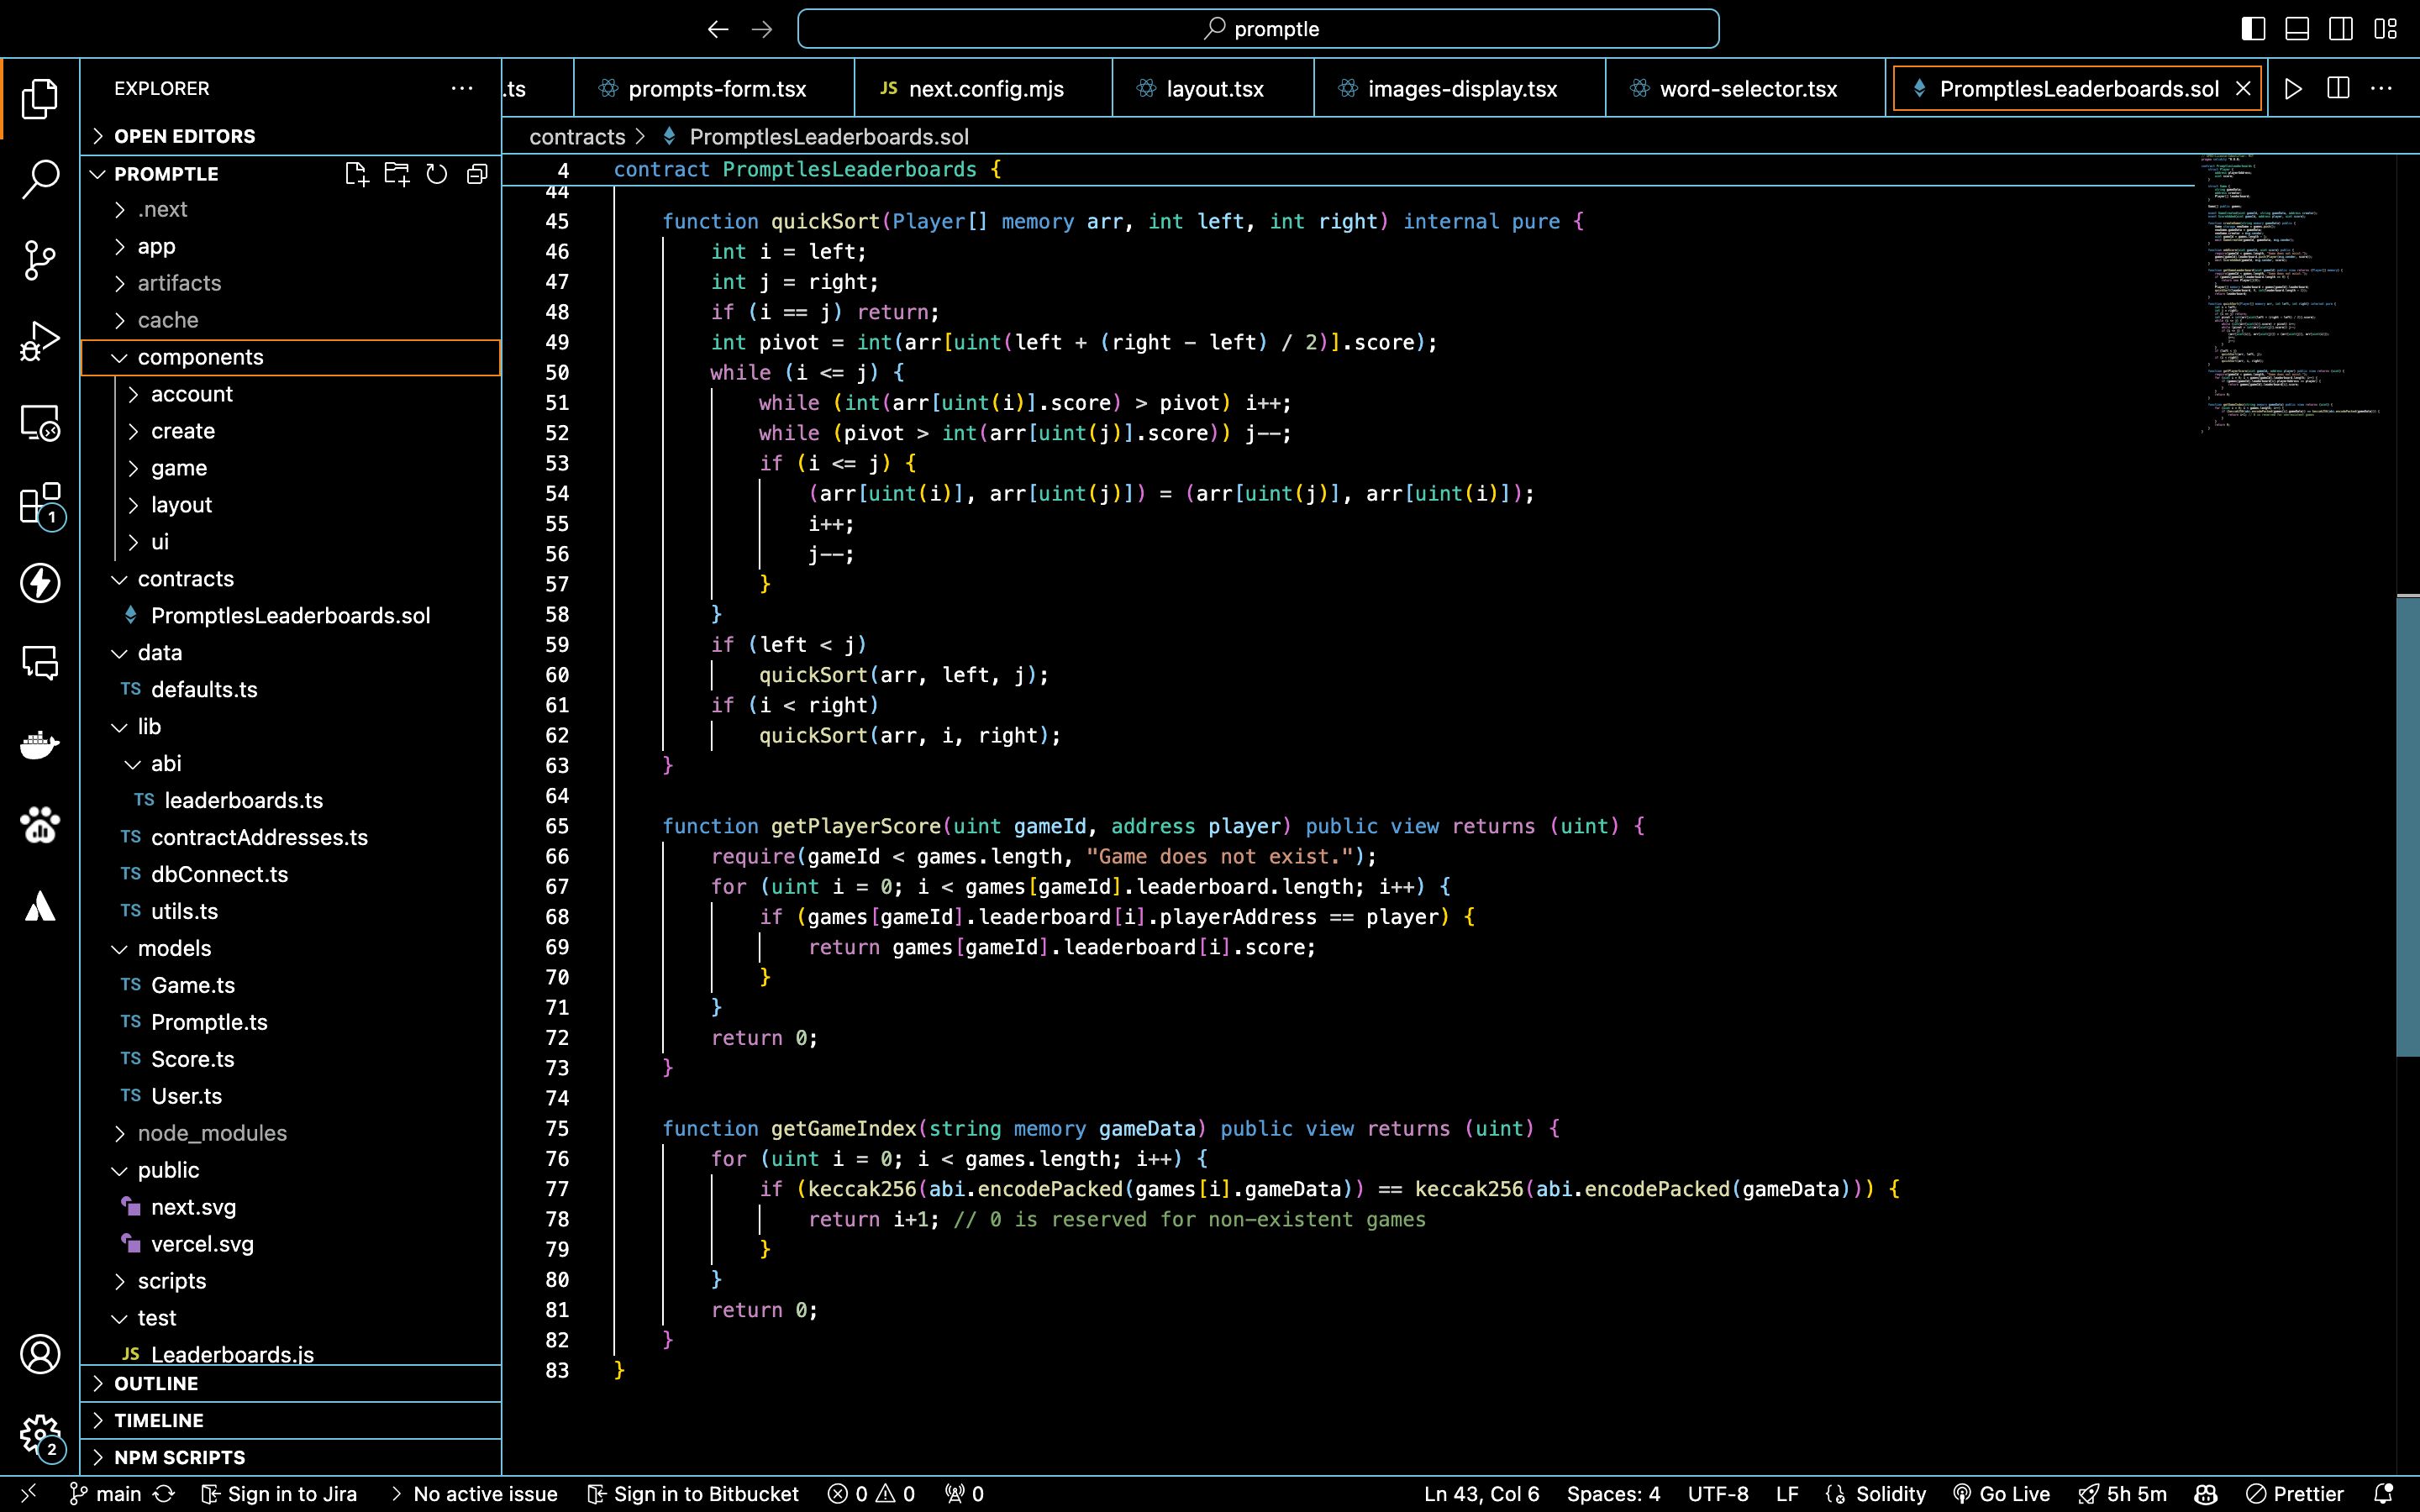Open the Accounts menu icon
Screen dimensions: 2420x1512
tap(40, 1354)
